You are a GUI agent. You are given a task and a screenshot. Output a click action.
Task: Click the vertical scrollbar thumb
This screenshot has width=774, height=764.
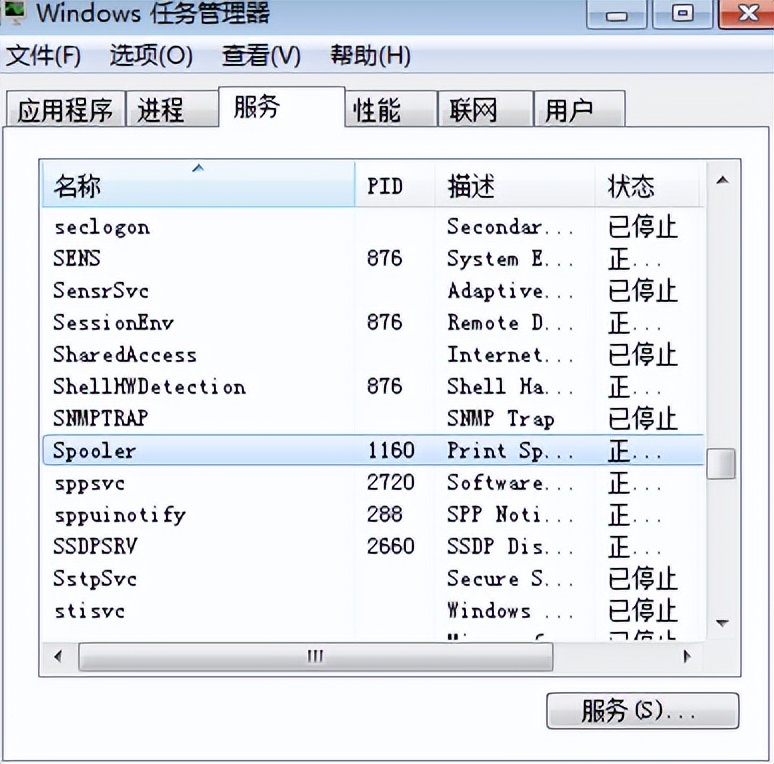[721, 463]
